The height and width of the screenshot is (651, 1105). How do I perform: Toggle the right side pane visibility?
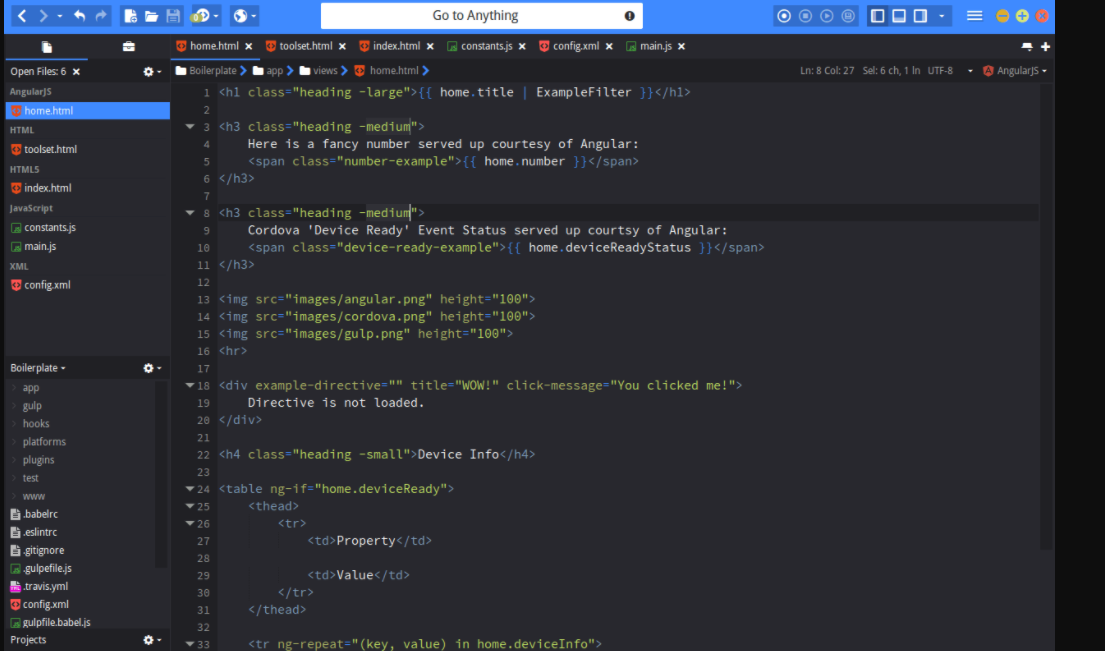click(919, 16)
